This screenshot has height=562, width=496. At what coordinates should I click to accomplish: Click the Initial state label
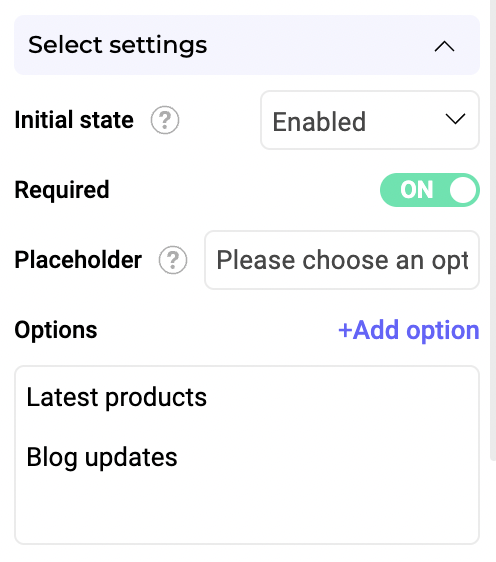pos(74,120)
